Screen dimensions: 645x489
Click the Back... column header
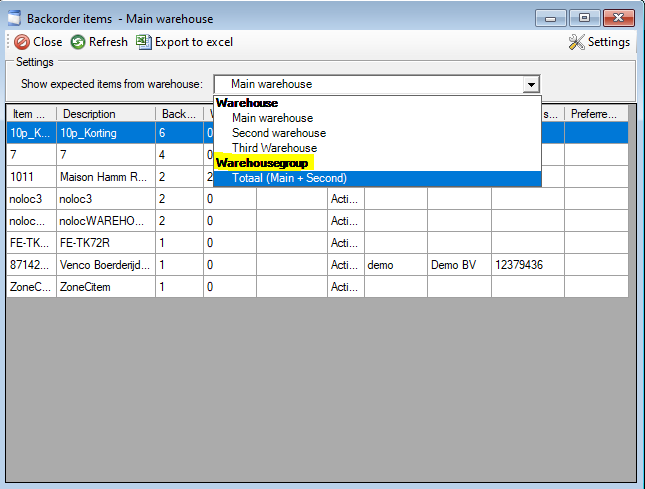click(x=179, y=114)
